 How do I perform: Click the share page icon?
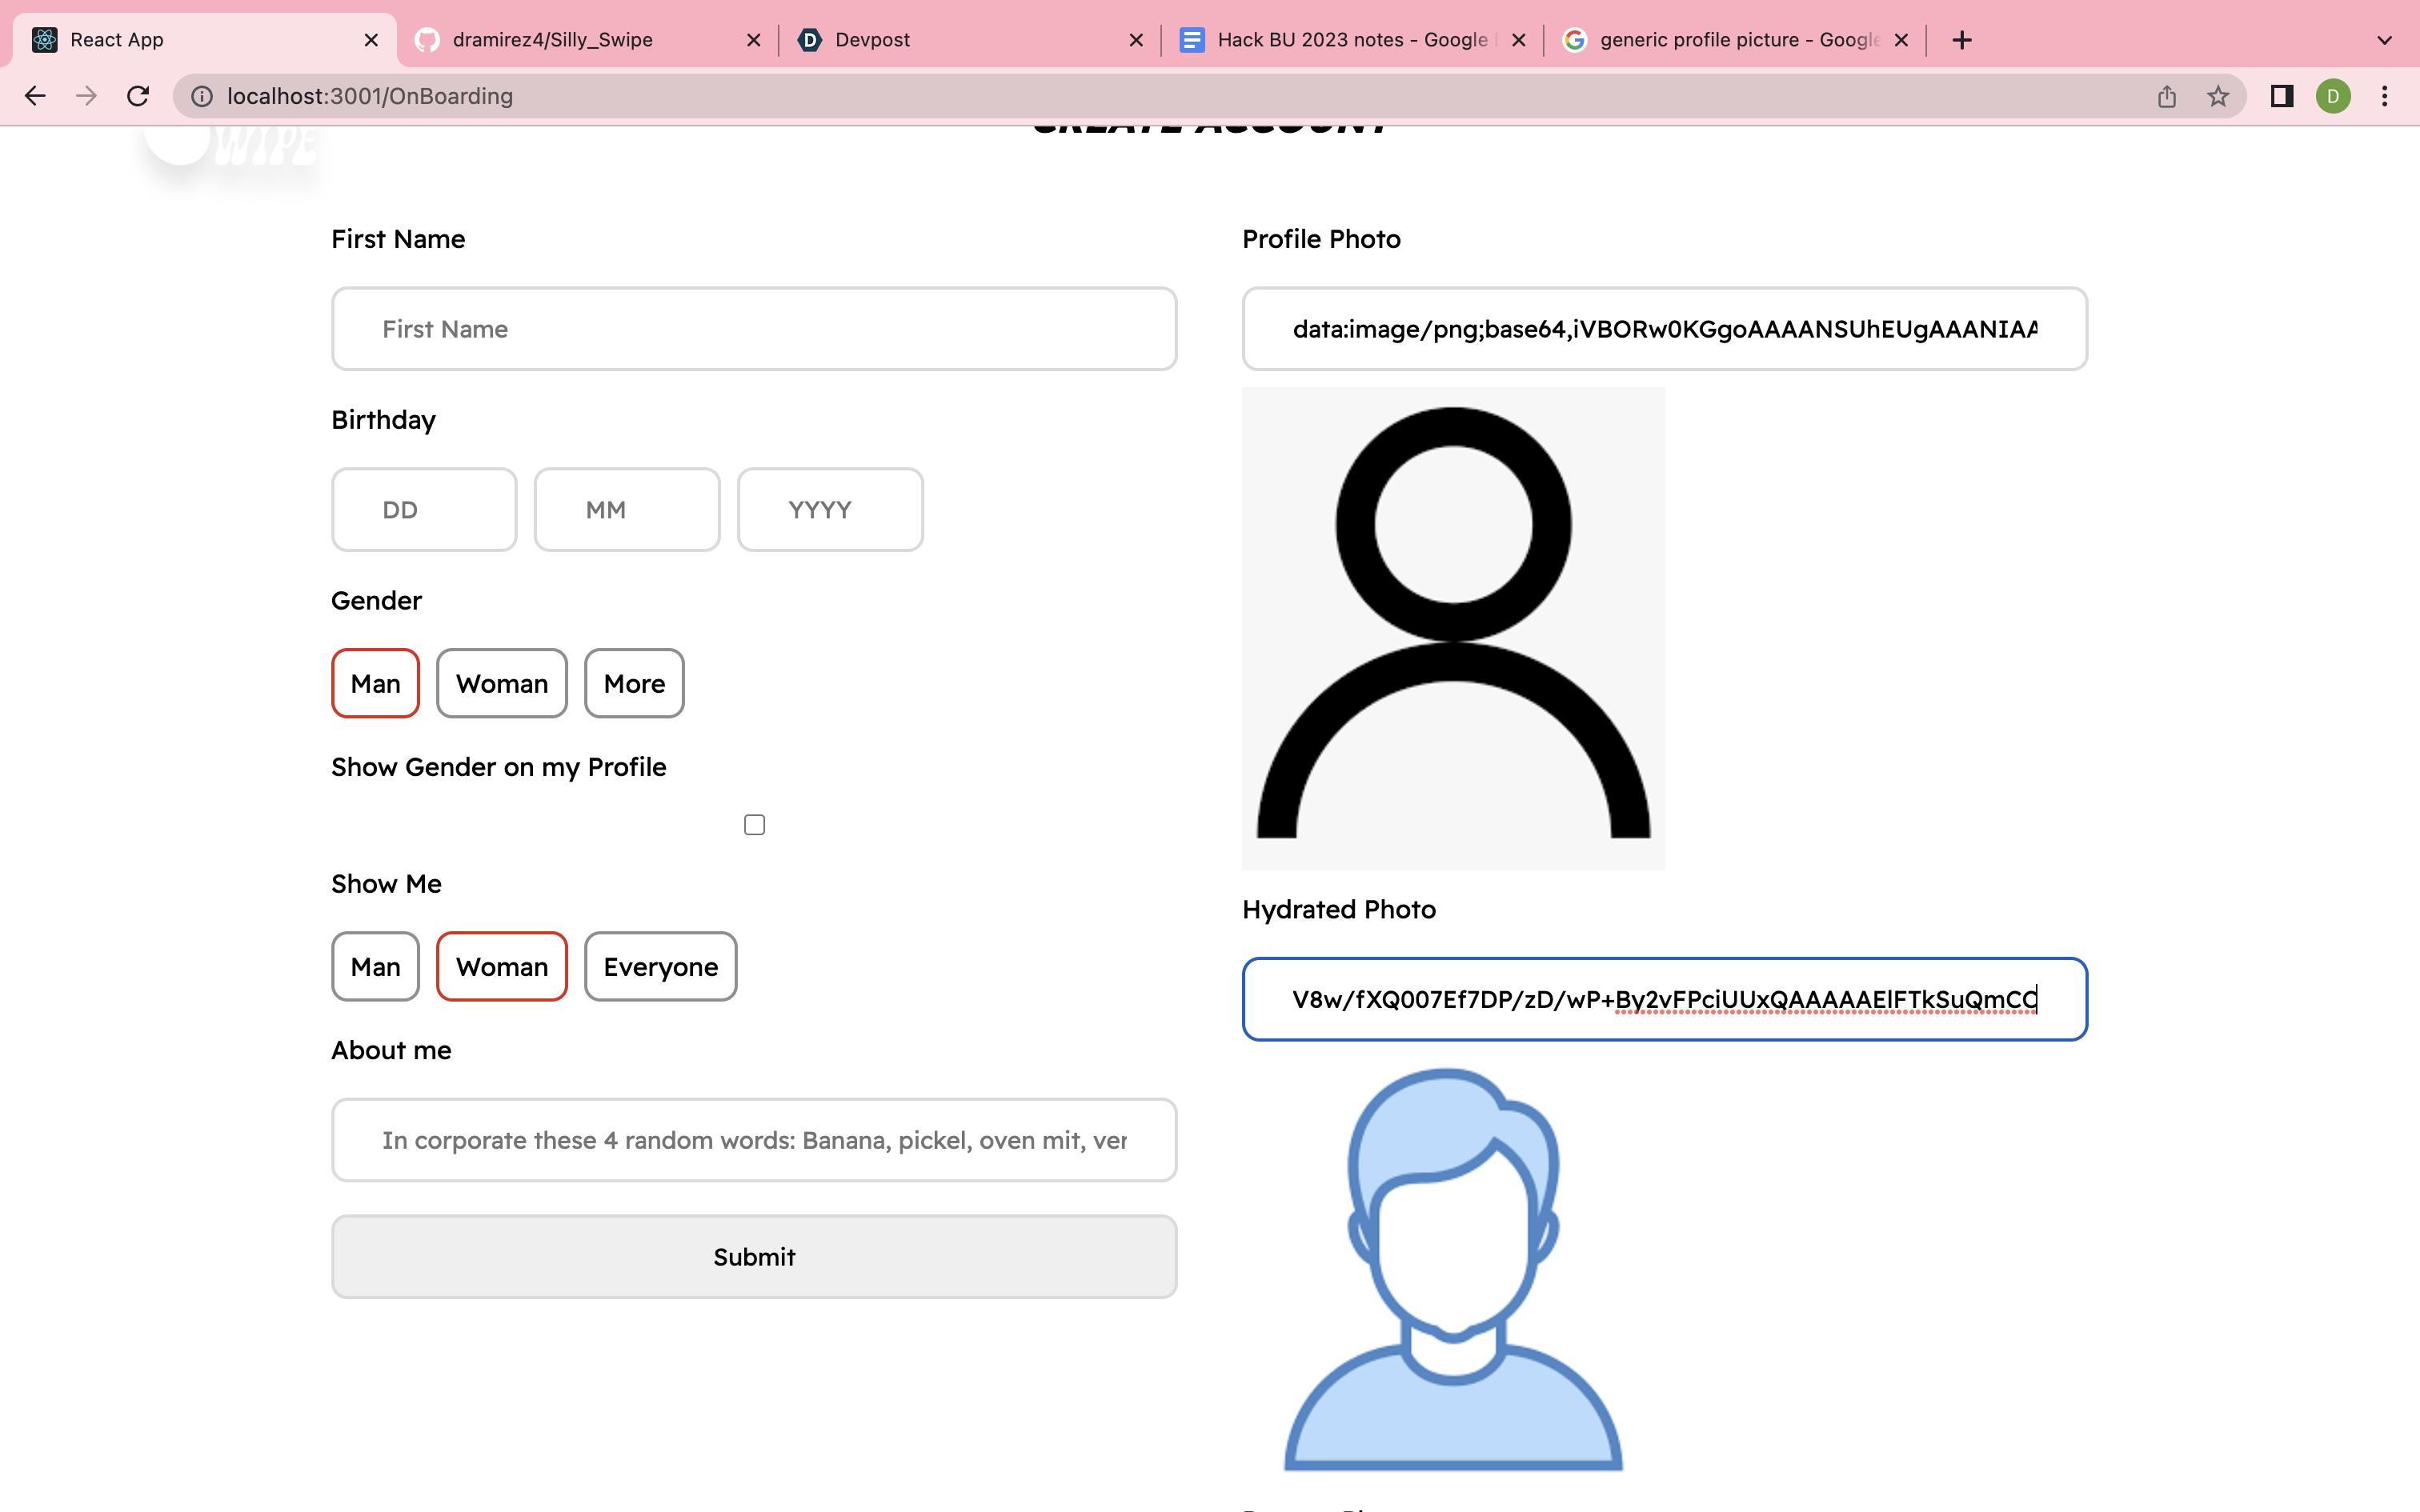[x=2167, y=96]
